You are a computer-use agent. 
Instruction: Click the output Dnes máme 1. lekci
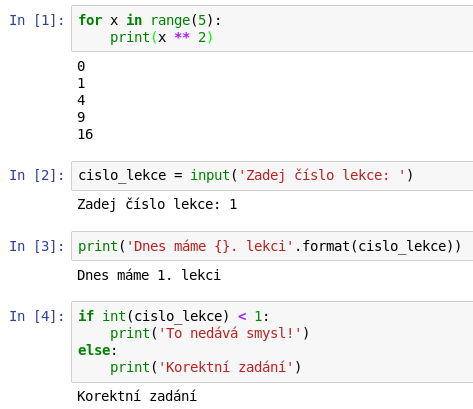(x=149, y=275)
